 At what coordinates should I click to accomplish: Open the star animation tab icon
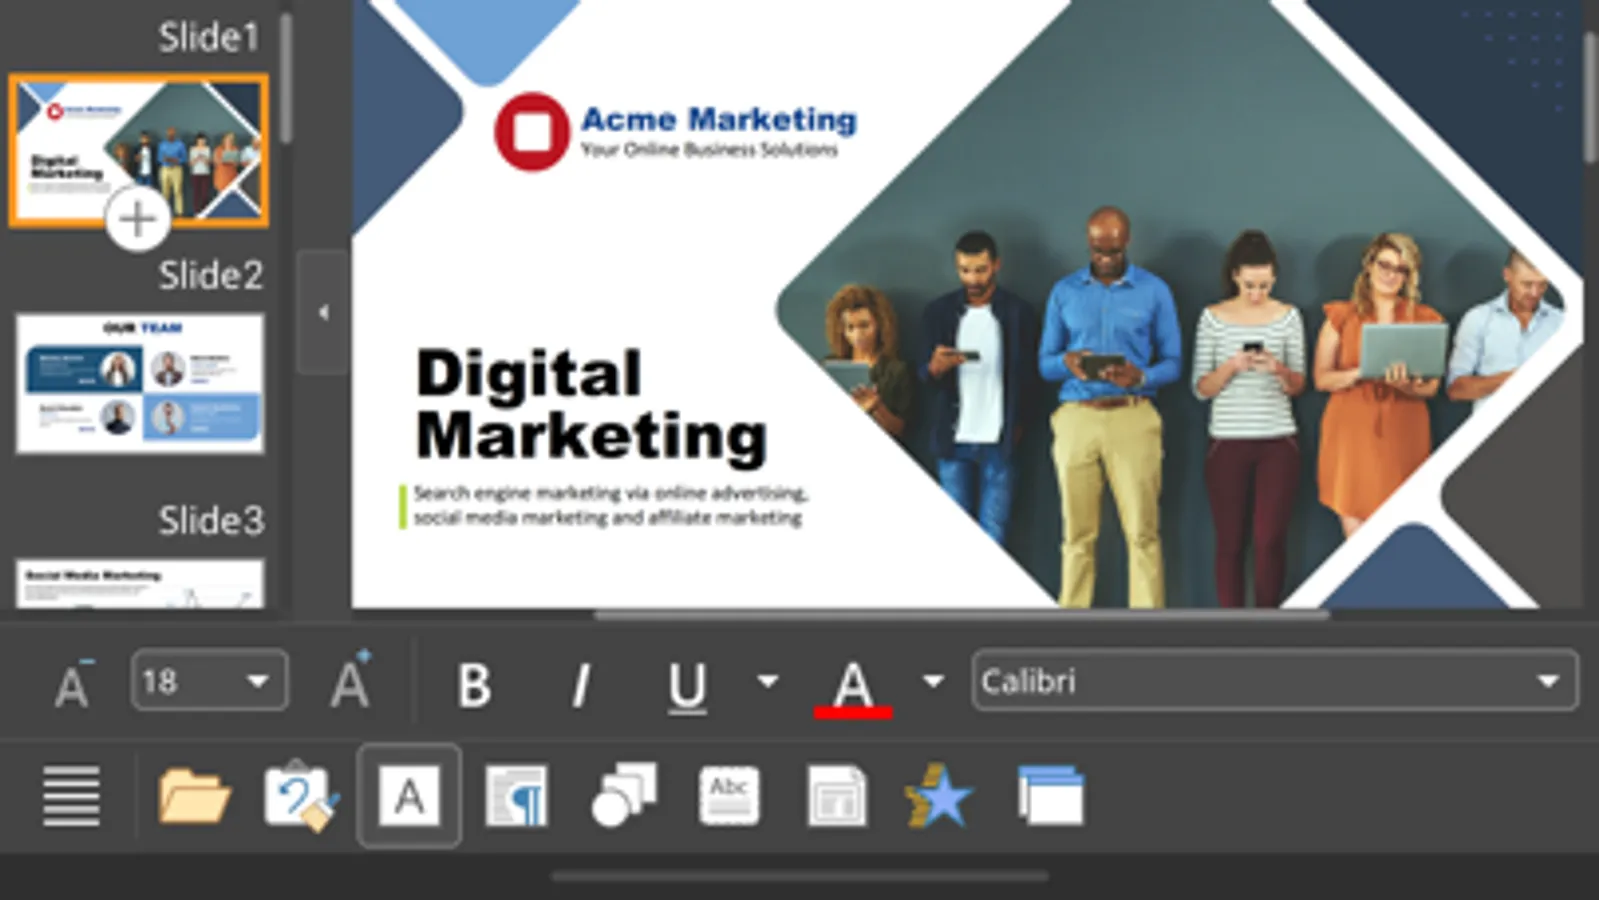[939, 796]
